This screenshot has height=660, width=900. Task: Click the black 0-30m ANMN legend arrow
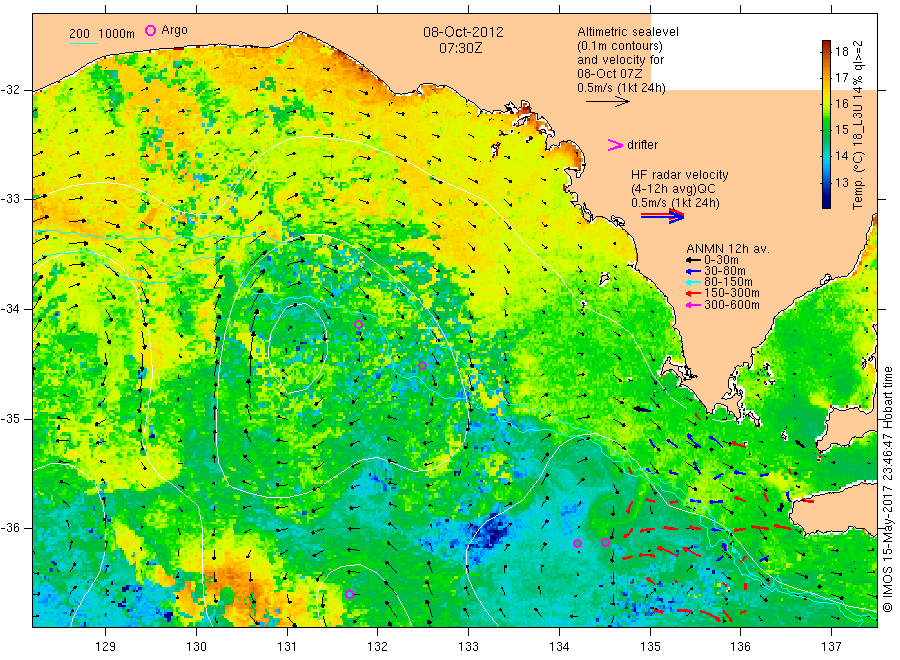[693, 260]
